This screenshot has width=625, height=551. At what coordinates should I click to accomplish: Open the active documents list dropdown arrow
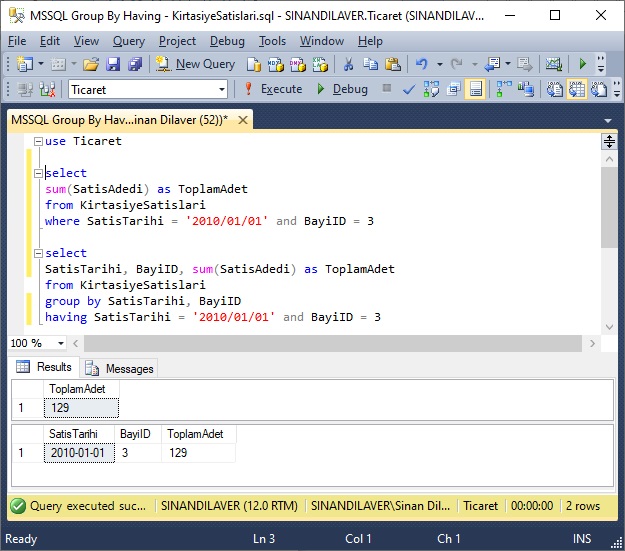point(608,120)
